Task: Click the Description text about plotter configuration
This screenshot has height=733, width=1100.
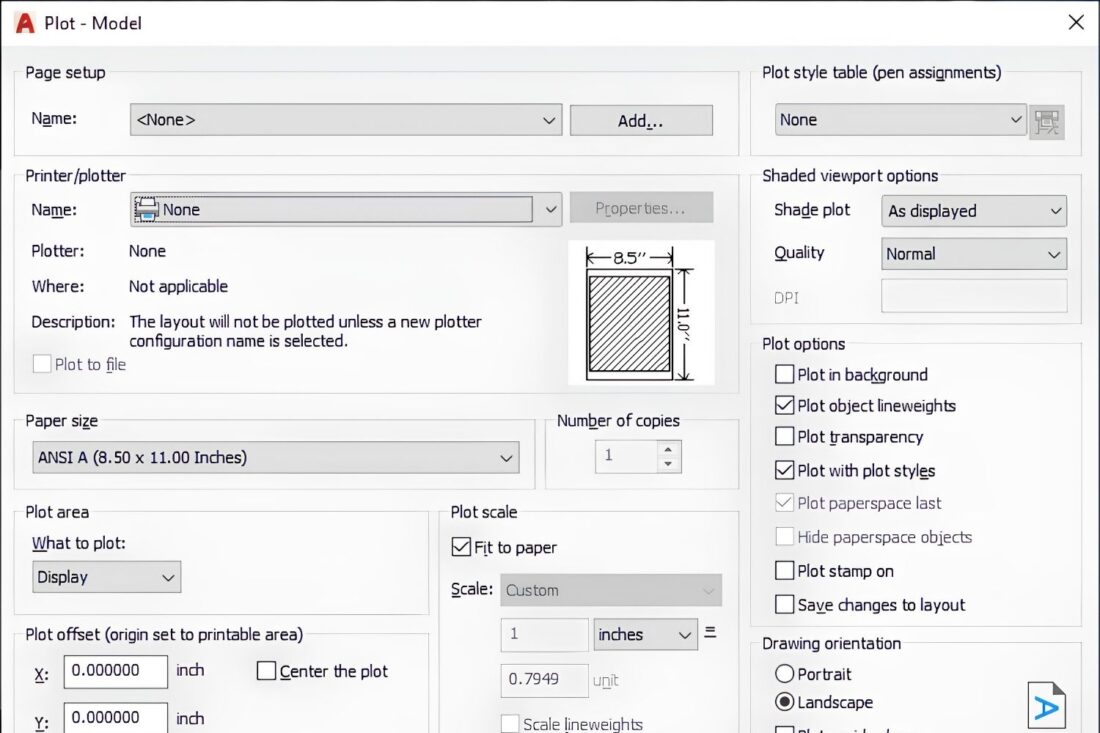Action: click(305, 331)
